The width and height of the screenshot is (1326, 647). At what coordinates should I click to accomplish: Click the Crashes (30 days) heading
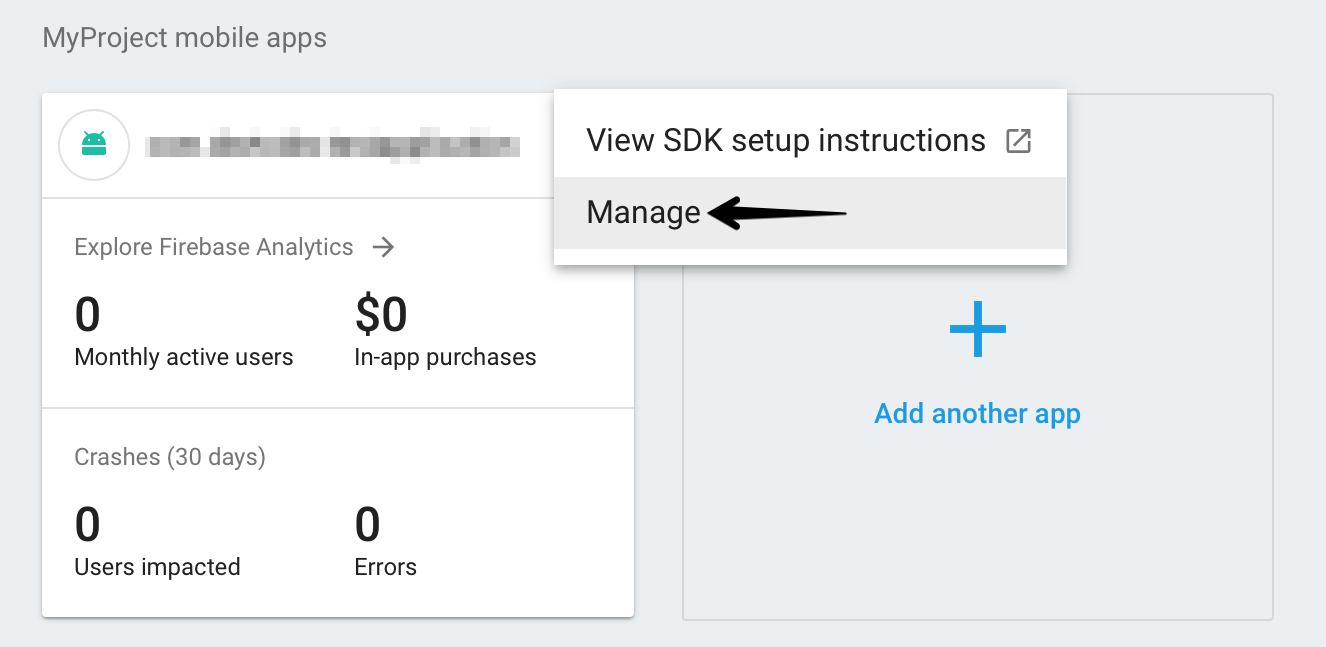[170, 457]
